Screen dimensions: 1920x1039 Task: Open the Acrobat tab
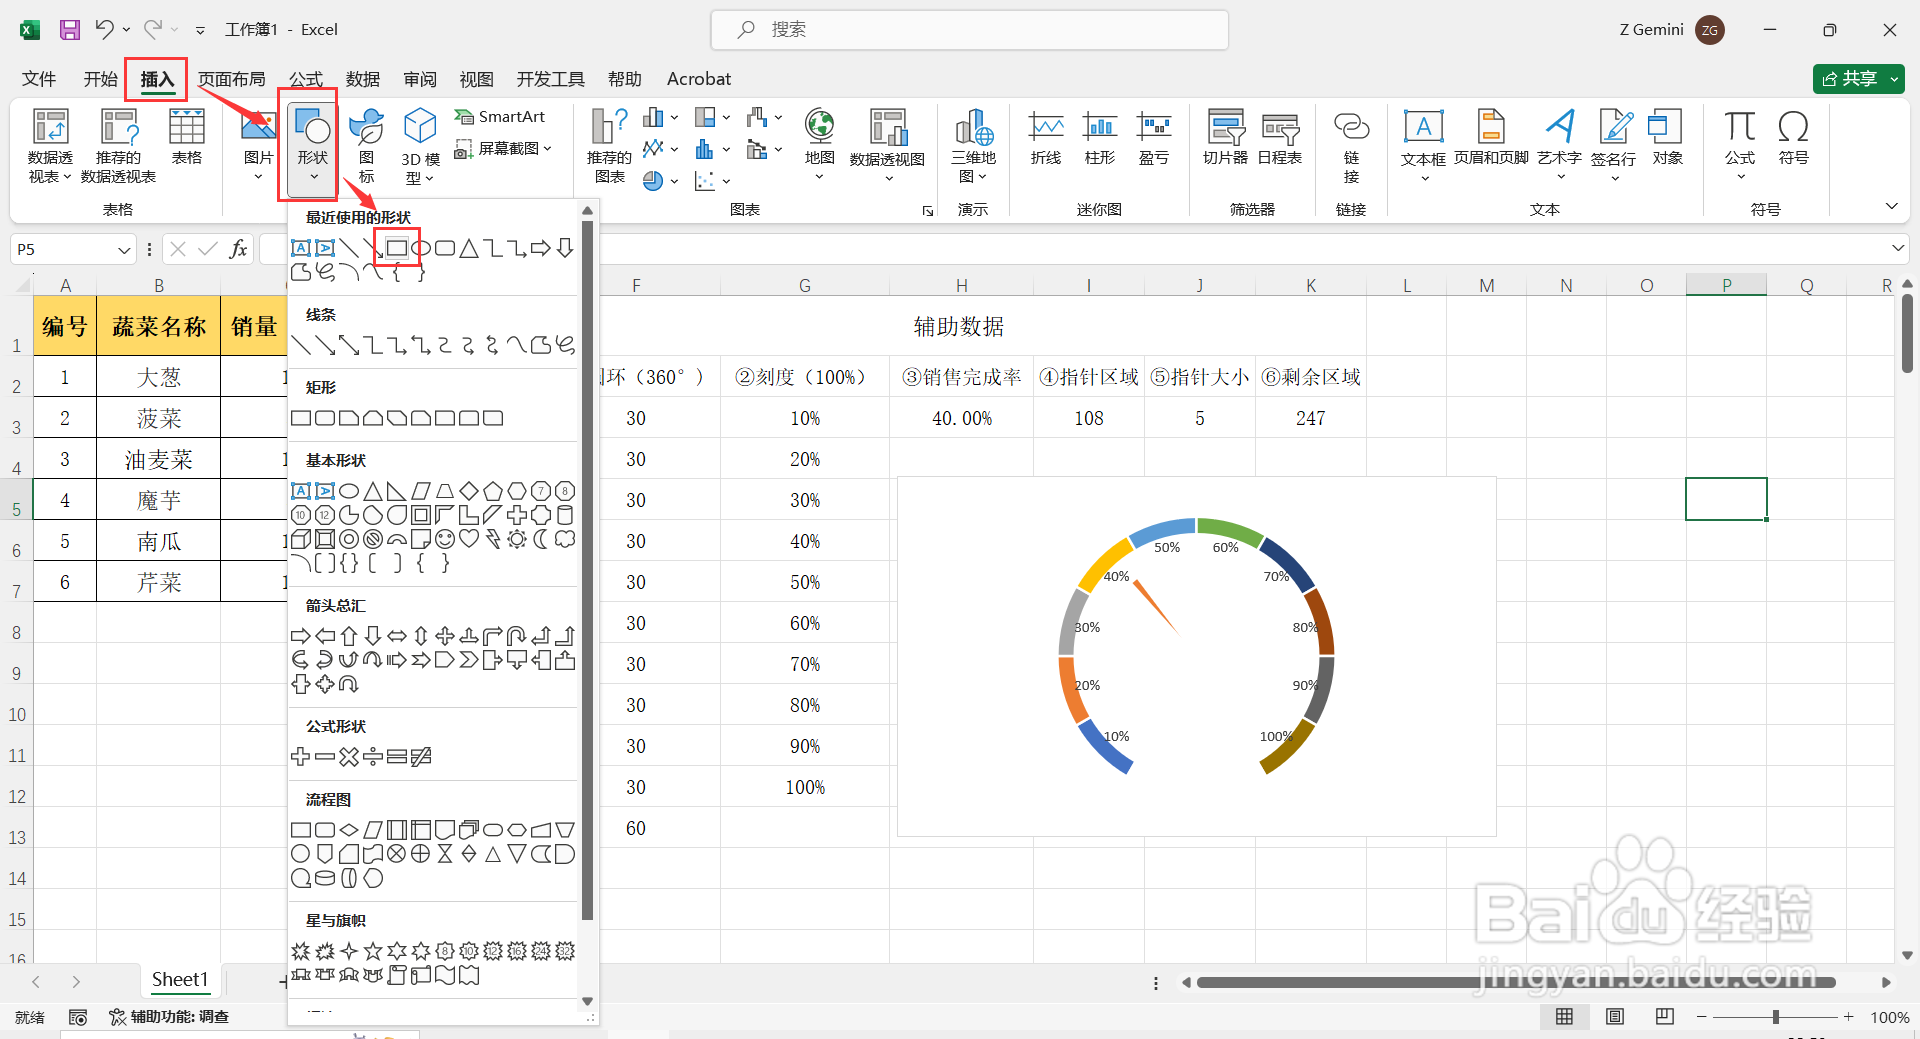[x=699, y=79]
